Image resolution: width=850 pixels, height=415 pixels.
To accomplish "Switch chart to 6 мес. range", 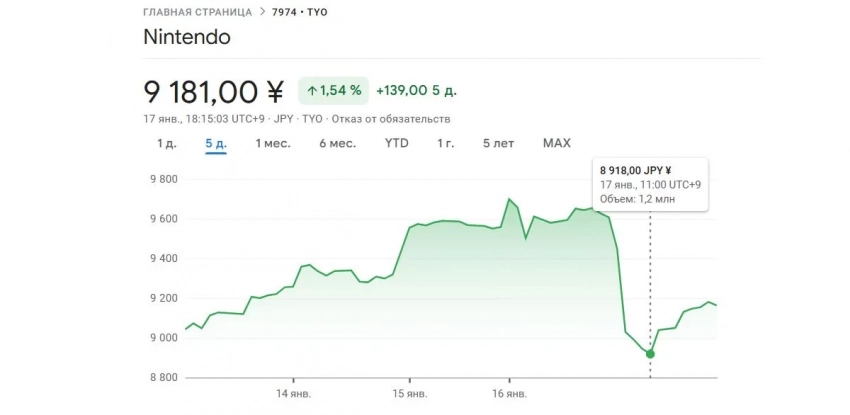I will coord(337,143).
